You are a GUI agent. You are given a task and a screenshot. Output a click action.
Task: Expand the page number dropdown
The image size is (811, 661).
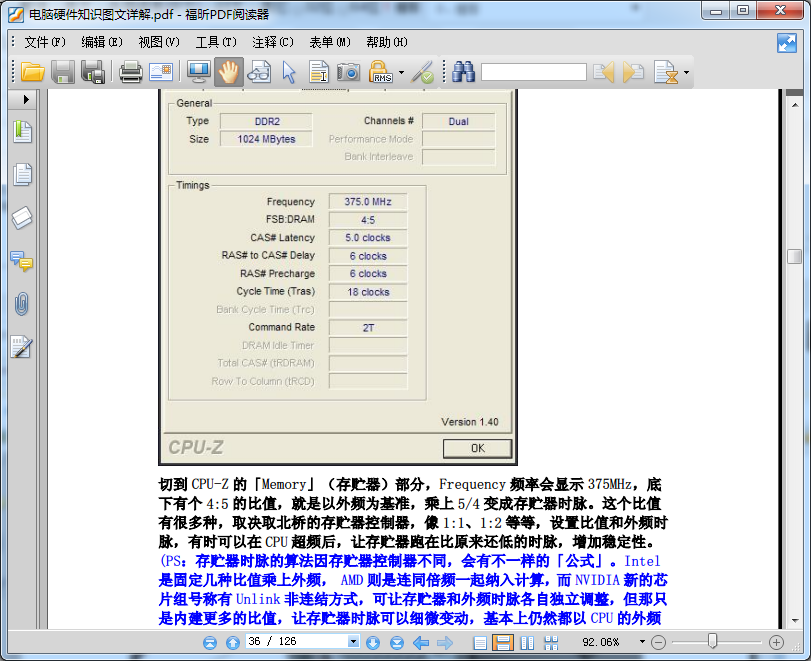(353, 641)
